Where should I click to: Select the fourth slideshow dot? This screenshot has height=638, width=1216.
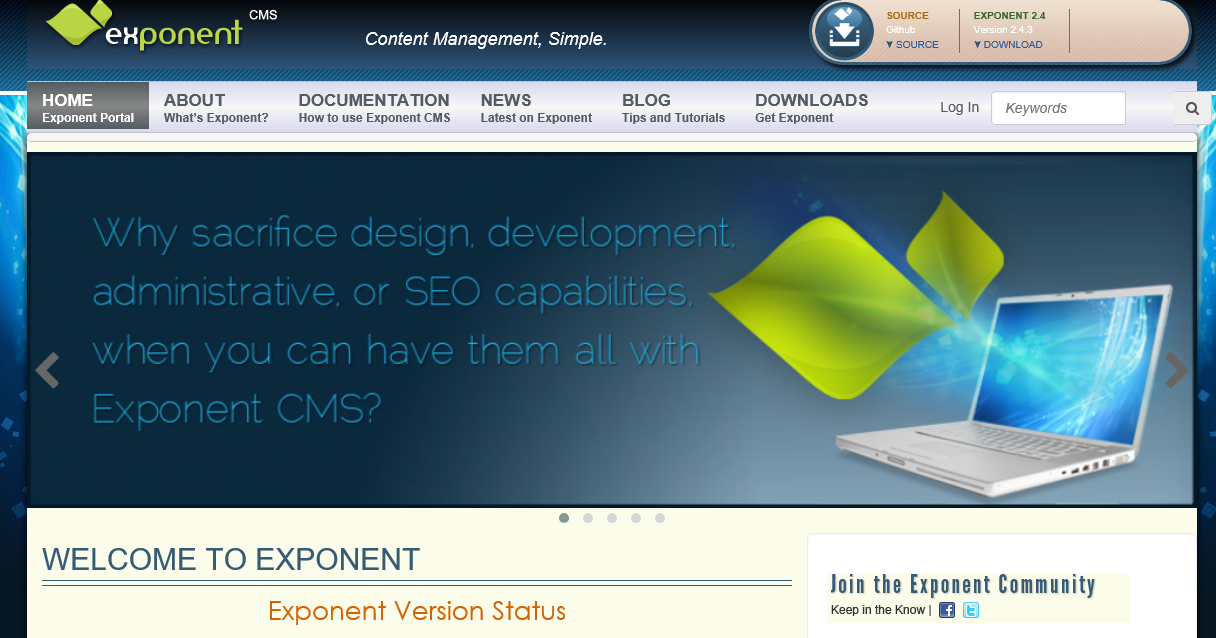636,518
